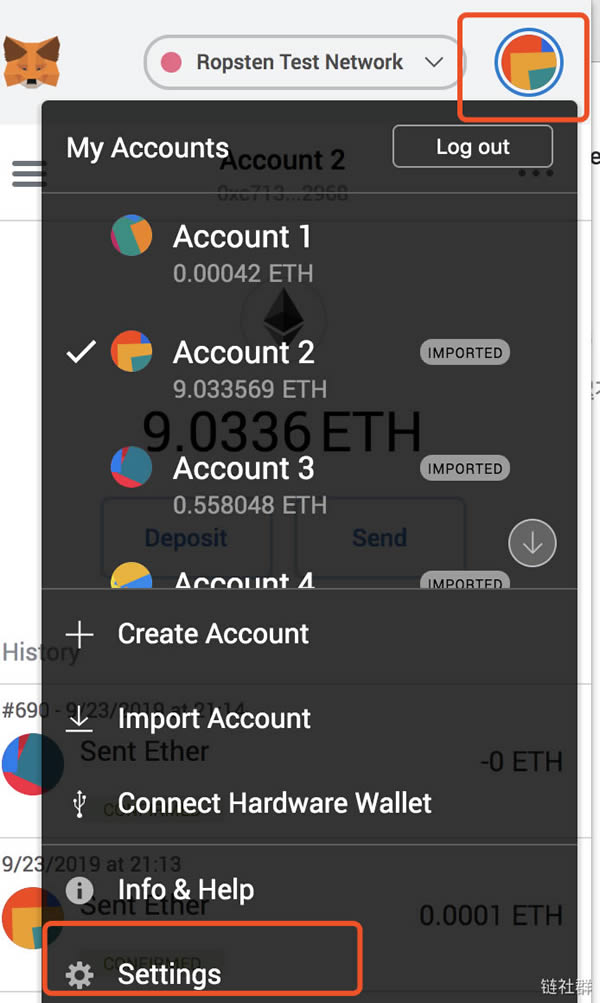Click the download arrow icon next to Import Account
Image resolution: width=600 pixels, height=1003 pixels.
click(79, 718)
